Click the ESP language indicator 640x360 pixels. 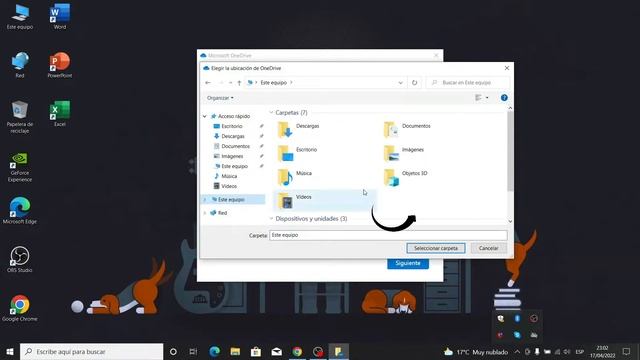pyautogui.click(x=580, y=351)
